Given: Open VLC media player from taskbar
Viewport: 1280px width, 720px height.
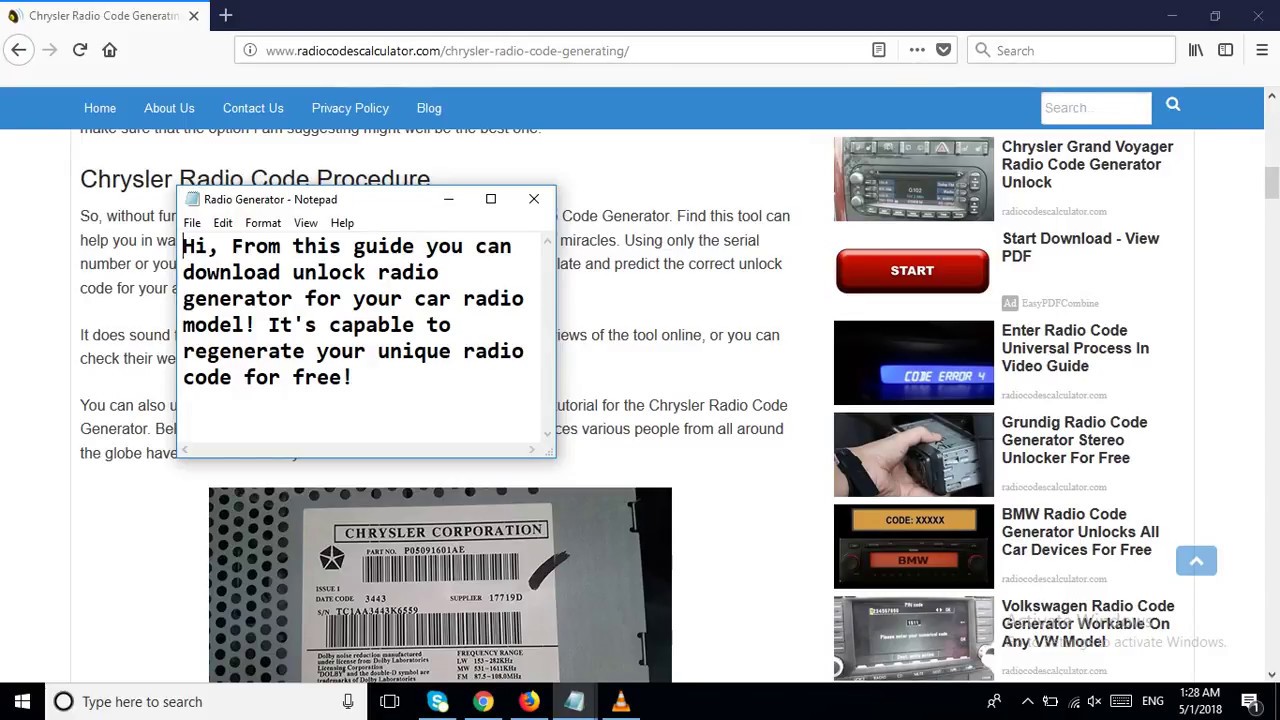Looking at the screenshot, I should click(x=621, y=702).
